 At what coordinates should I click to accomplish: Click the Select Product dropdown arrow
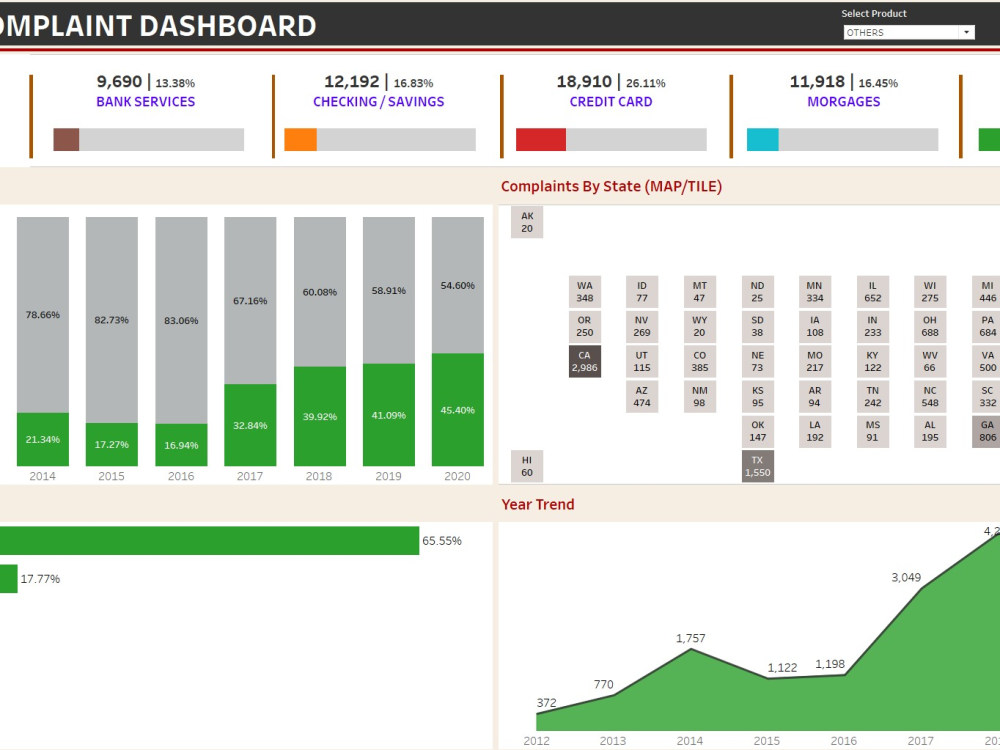click(x=965, y=31)
